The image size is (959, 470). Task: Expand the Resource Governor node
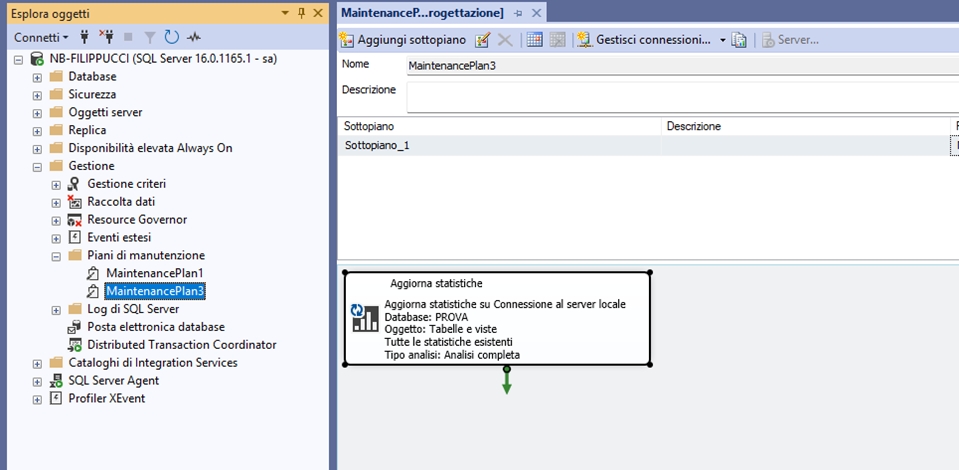[x=56, y=220]
